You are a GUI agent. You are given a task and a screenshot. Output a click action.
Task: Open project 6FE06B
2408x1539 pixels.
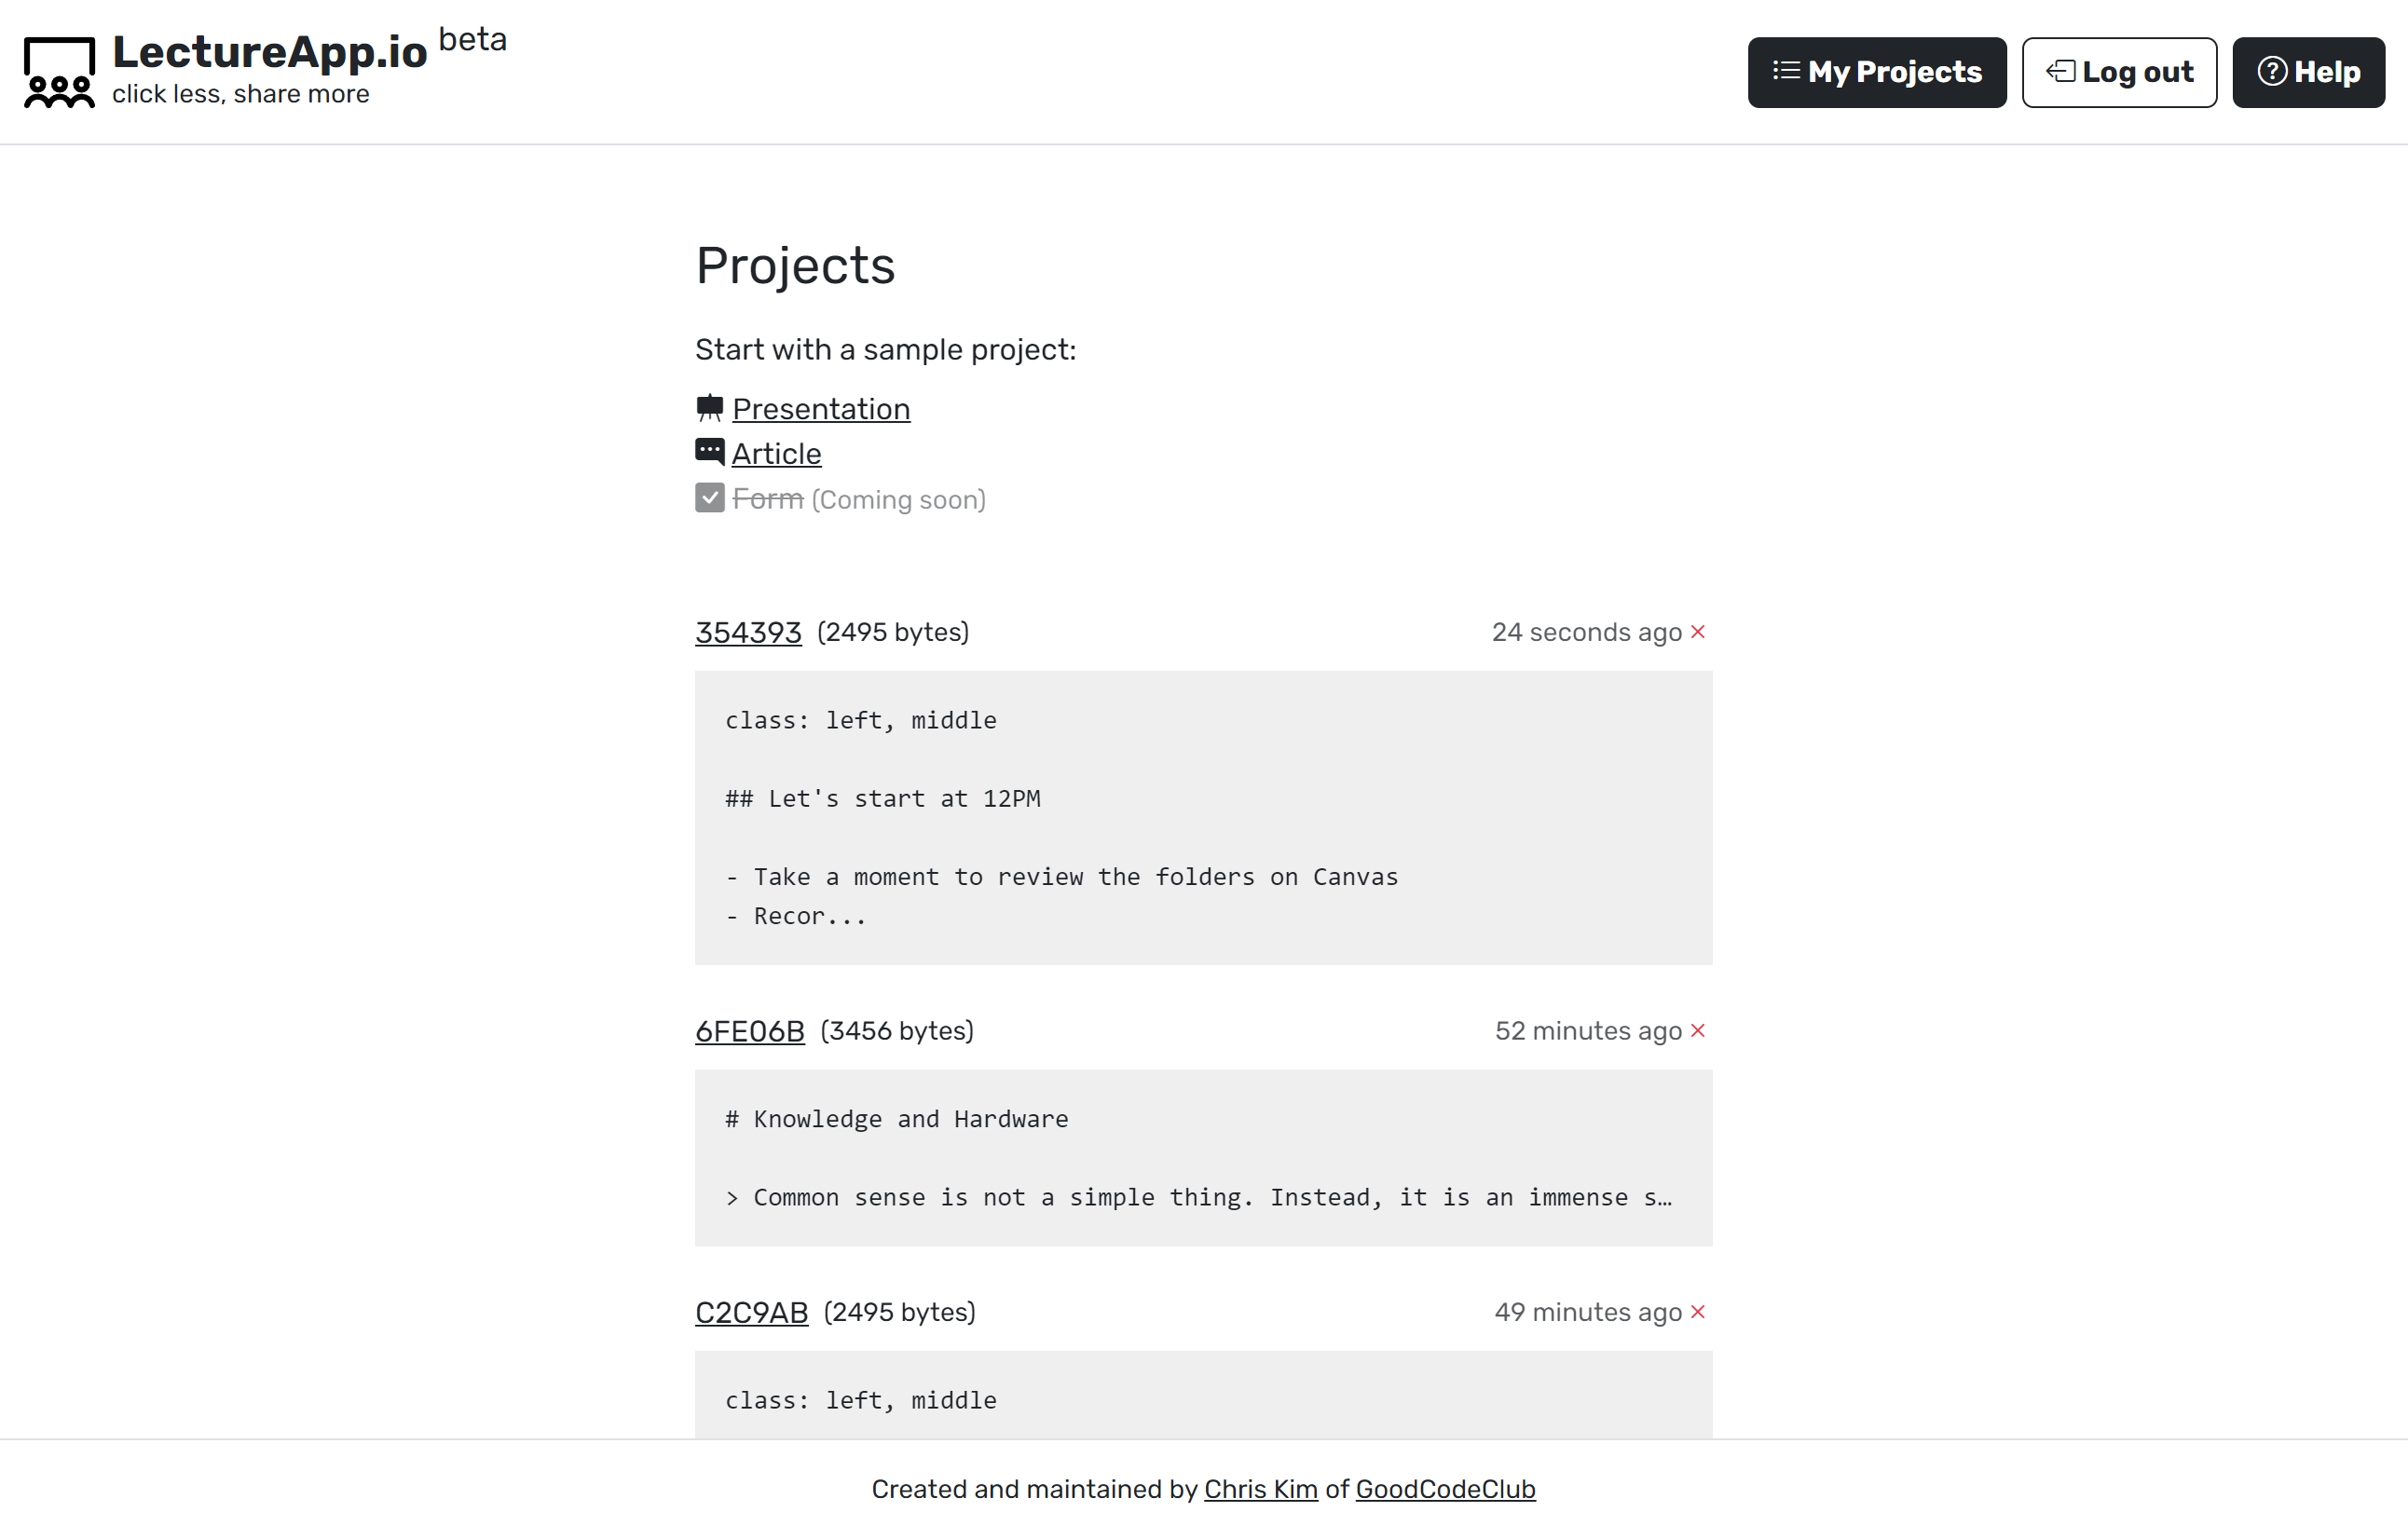749,1031
